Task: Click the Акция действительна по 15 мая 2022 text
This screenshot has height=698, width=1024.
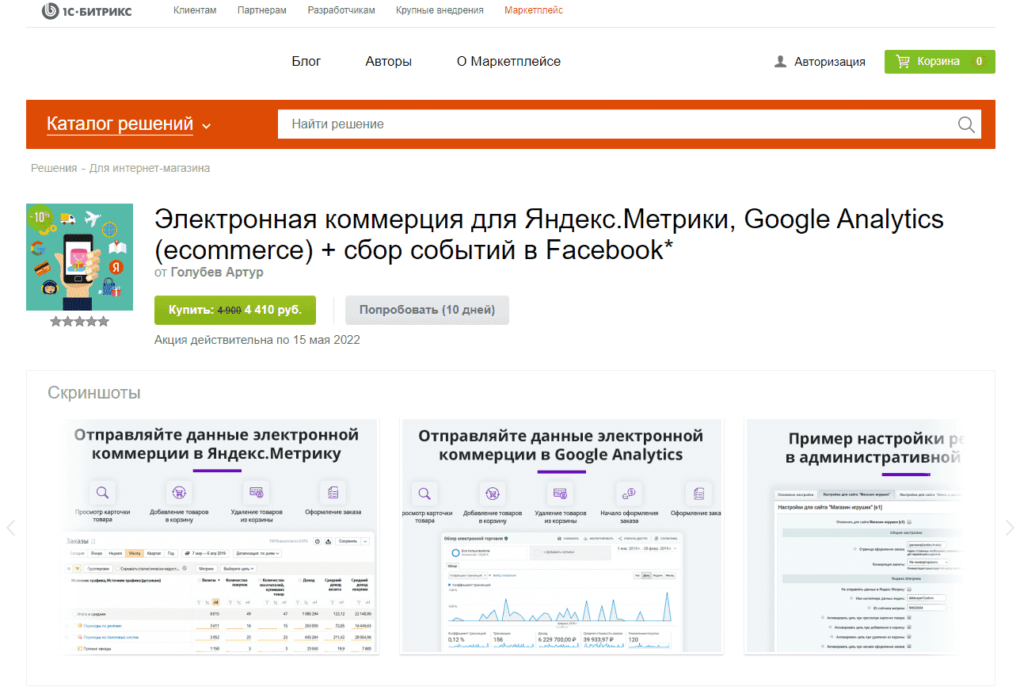Action: coord(257,340)
